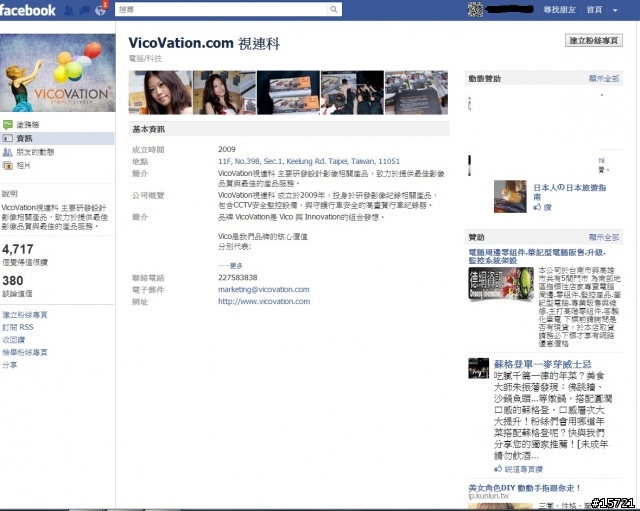Click 檢舉粉絲專頁 report page link
The width and height of the screenshot is (640, 511).
coord(25,352)
